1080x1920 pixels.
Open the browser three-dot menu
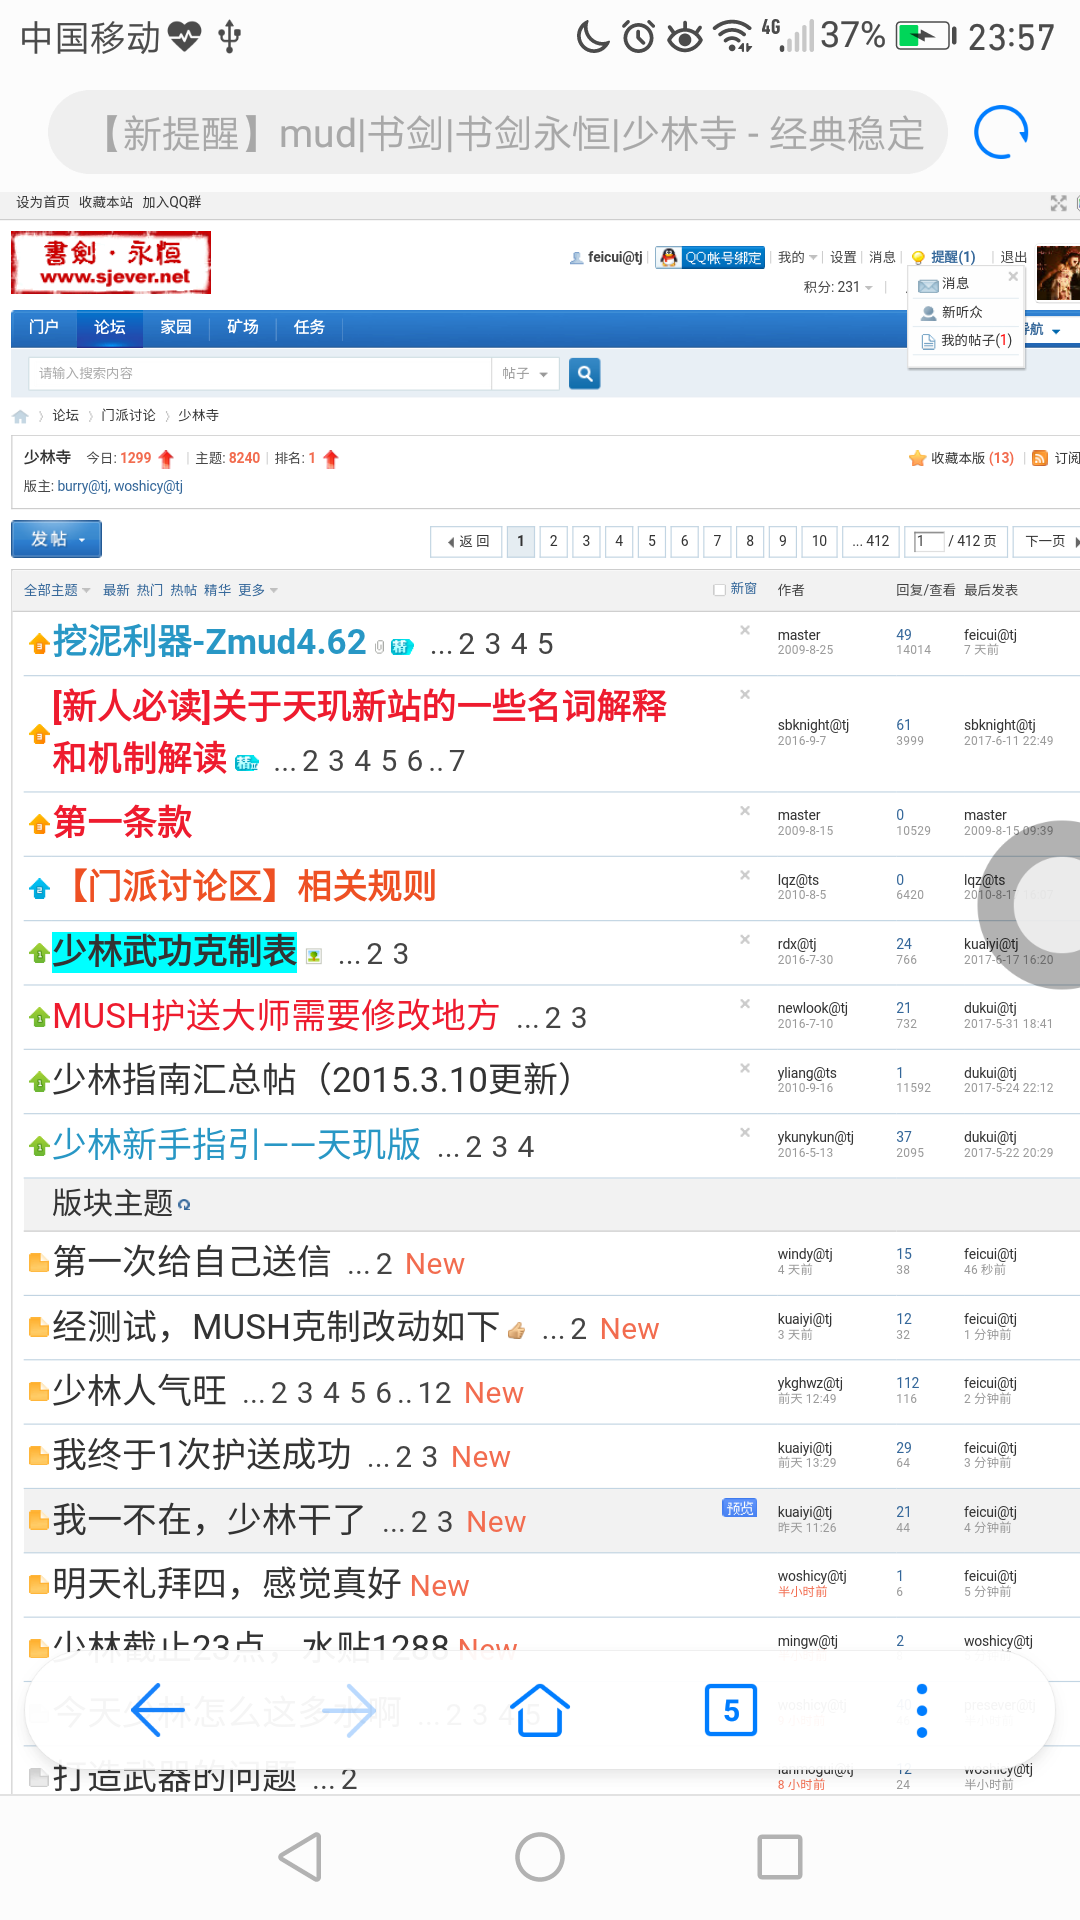pos(922,1710)
